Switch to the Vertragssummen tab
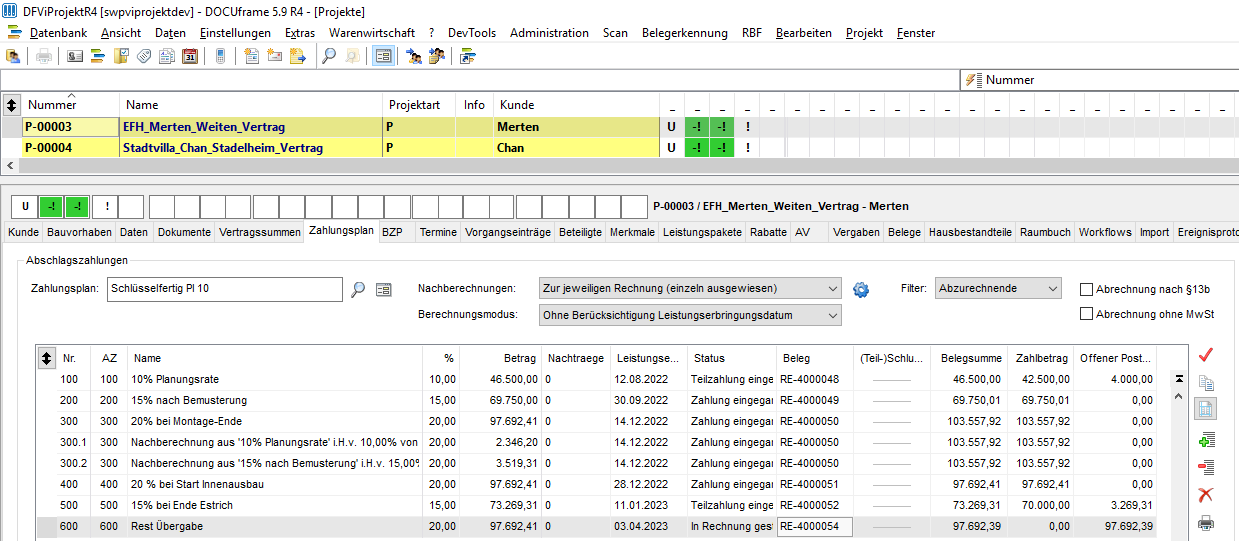1239x541 pixels. [260, 232]
